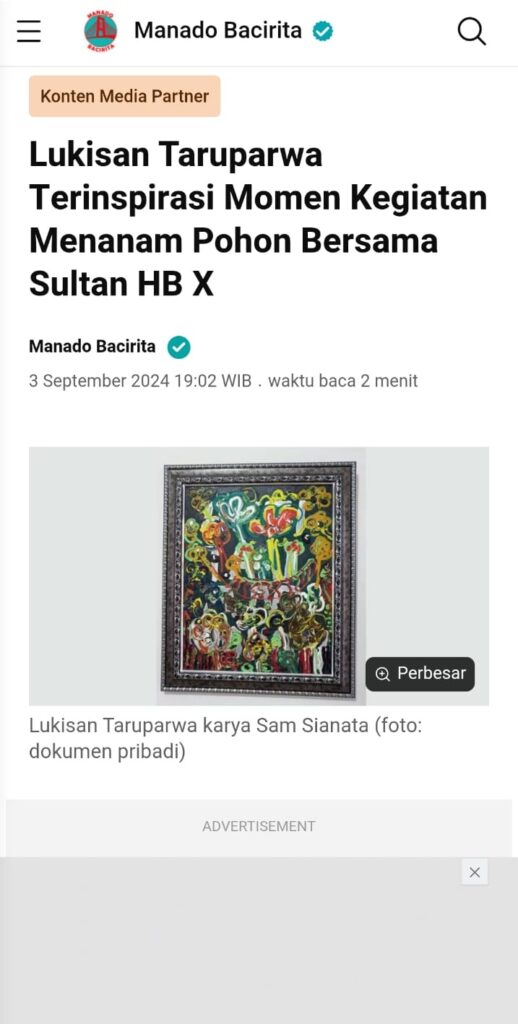
Task: Click the Perbesar enlarge button
Action: pos(420,673)
